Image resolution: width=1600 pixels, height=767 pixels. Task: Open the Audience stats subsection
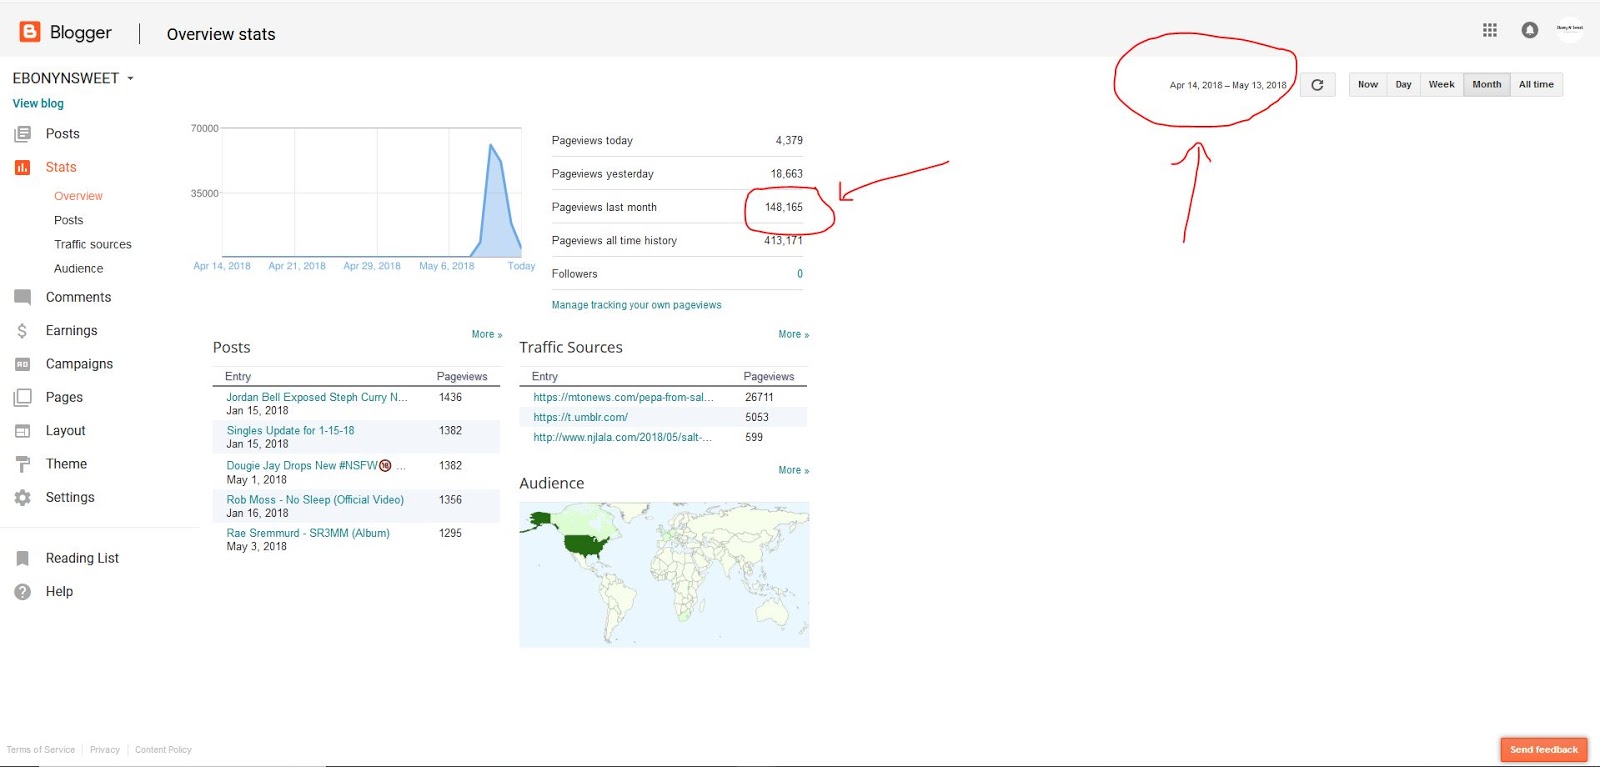coord(78,268)
